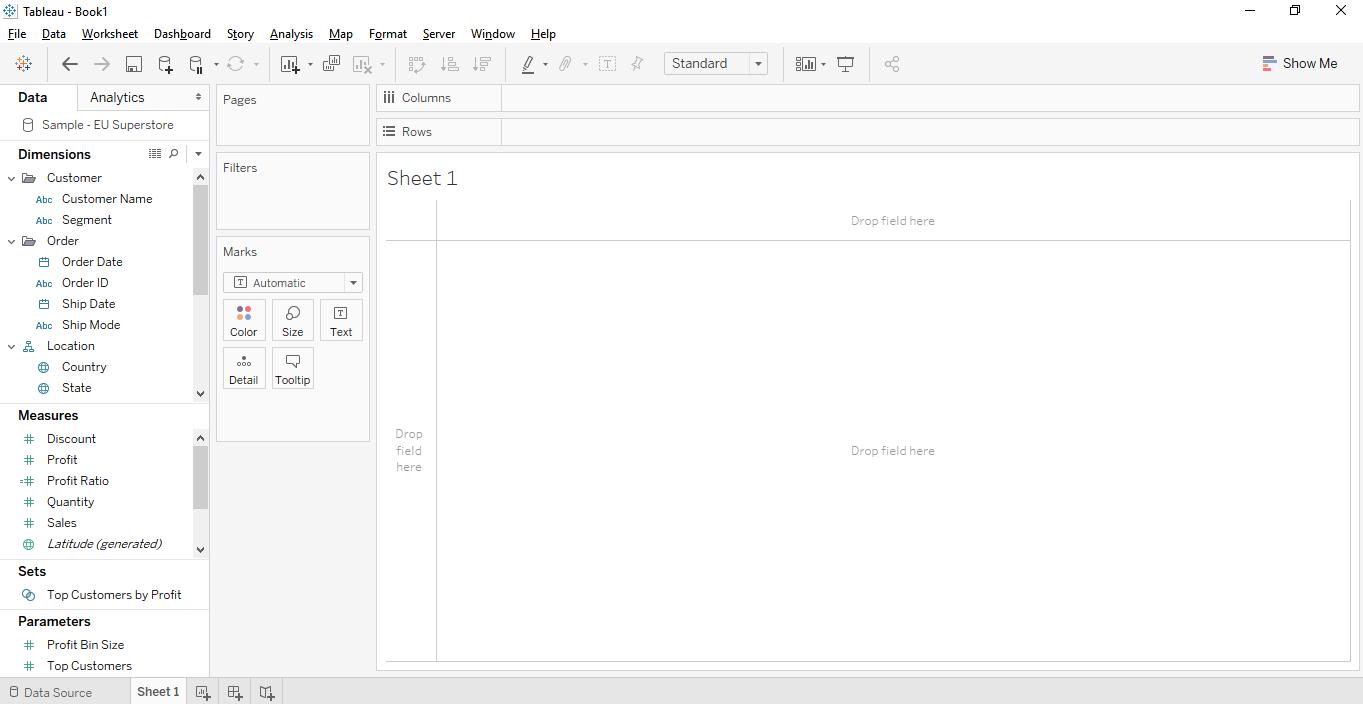Pin the view with the pushpin icon

click(637, 63)
